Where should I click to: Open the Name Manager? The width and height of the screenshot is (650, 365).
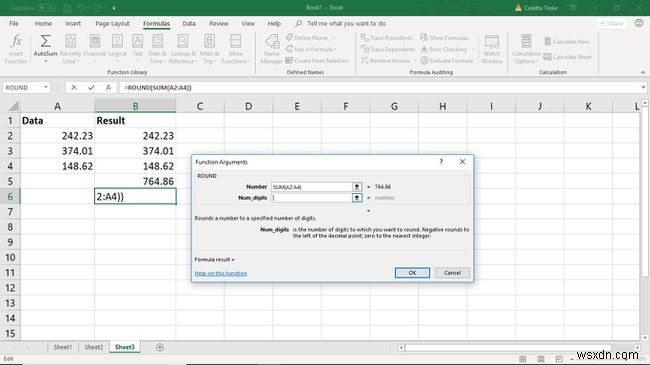click(272, 49)
